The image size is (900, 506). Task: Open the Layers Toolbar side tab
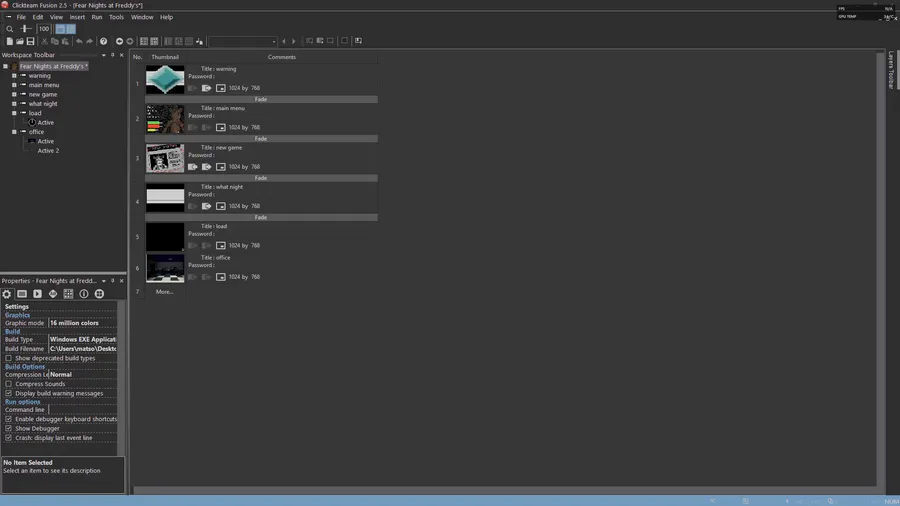891,70
